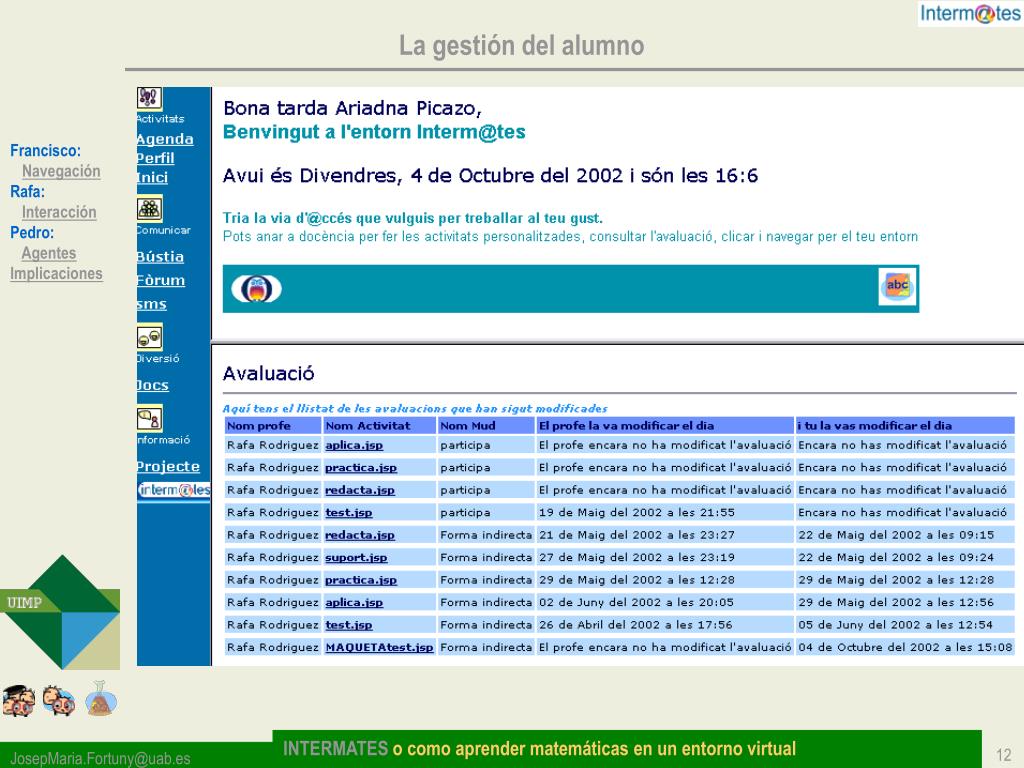Click the flask icon at bottom left
The image size is (1024, 768).
coord(101,698)
